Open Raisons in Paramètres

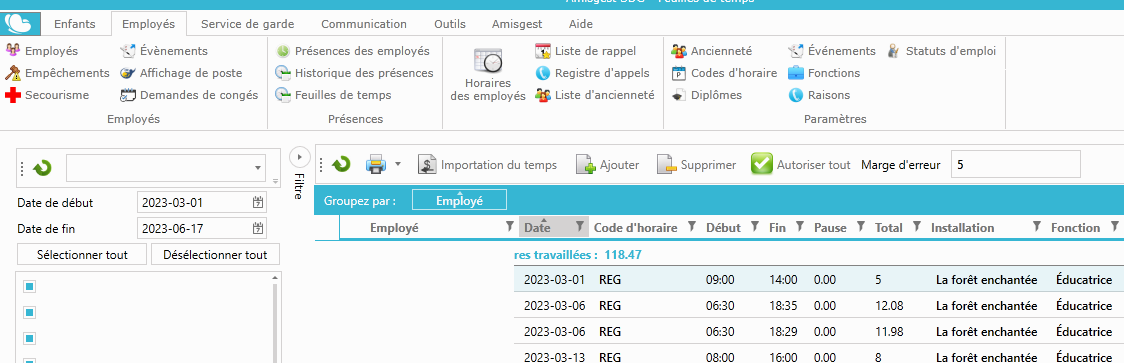coord(819,95)
